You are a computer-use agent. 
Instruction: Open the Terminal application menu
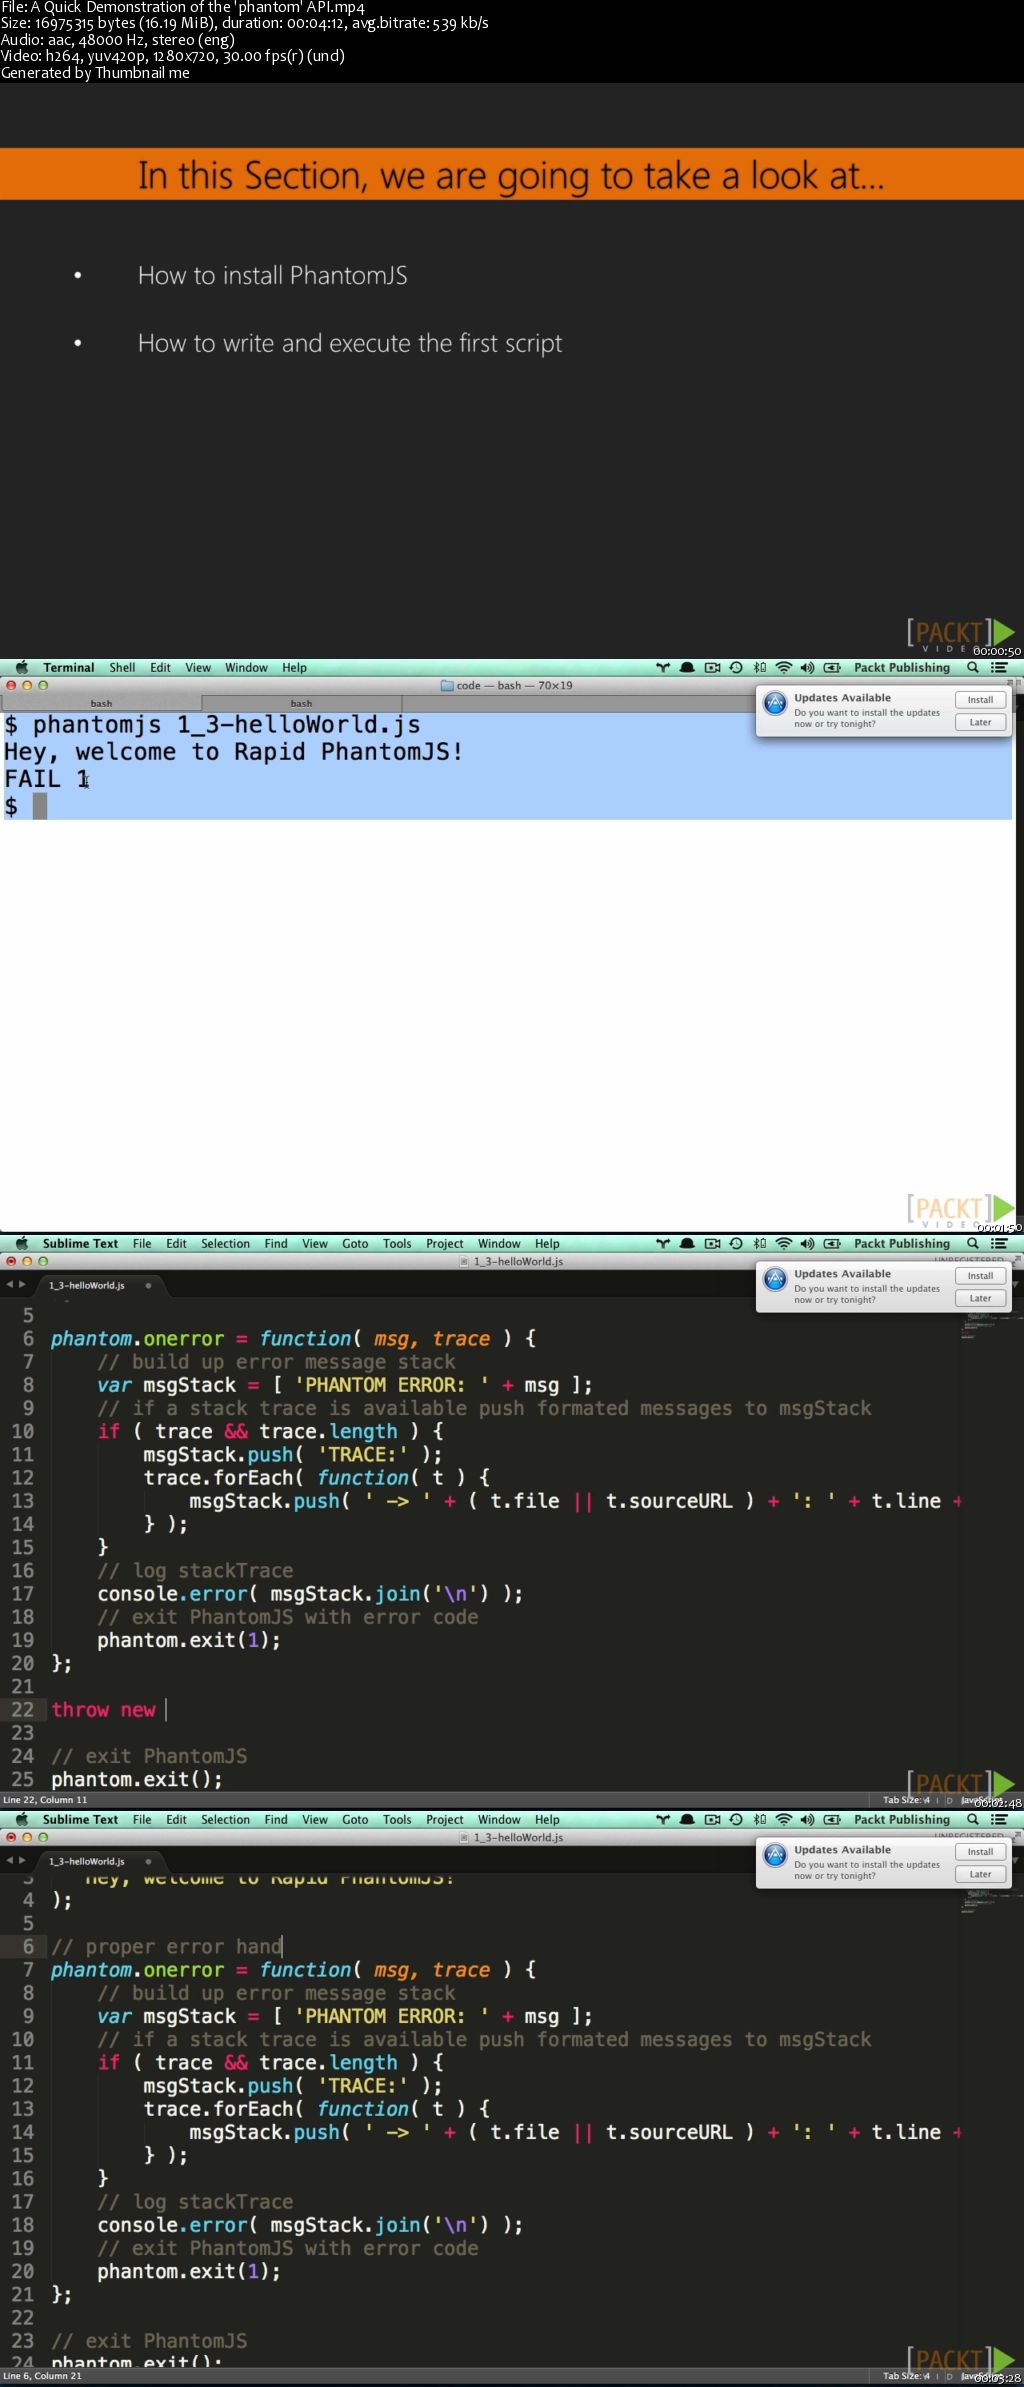coord(68,667)
